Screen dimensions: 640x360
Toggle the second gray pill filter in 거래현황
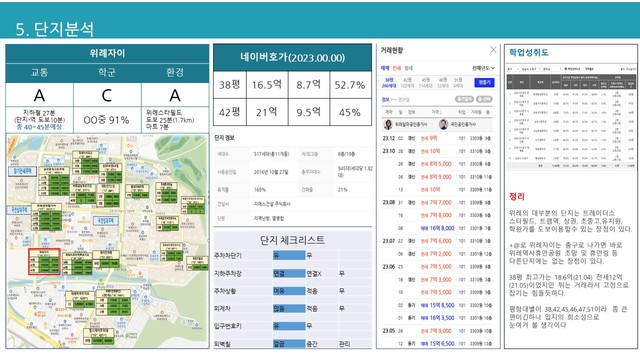click(x=484, y=99)
